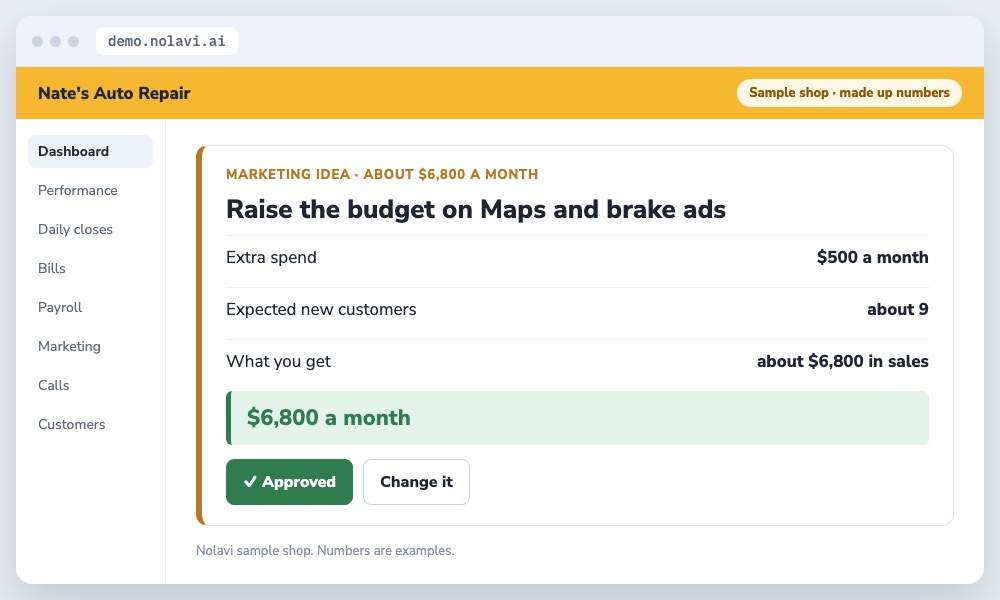This screenshot has width=1000, height=600.
Task: Click the Nate's Auto Repair title
Action: 114,93
